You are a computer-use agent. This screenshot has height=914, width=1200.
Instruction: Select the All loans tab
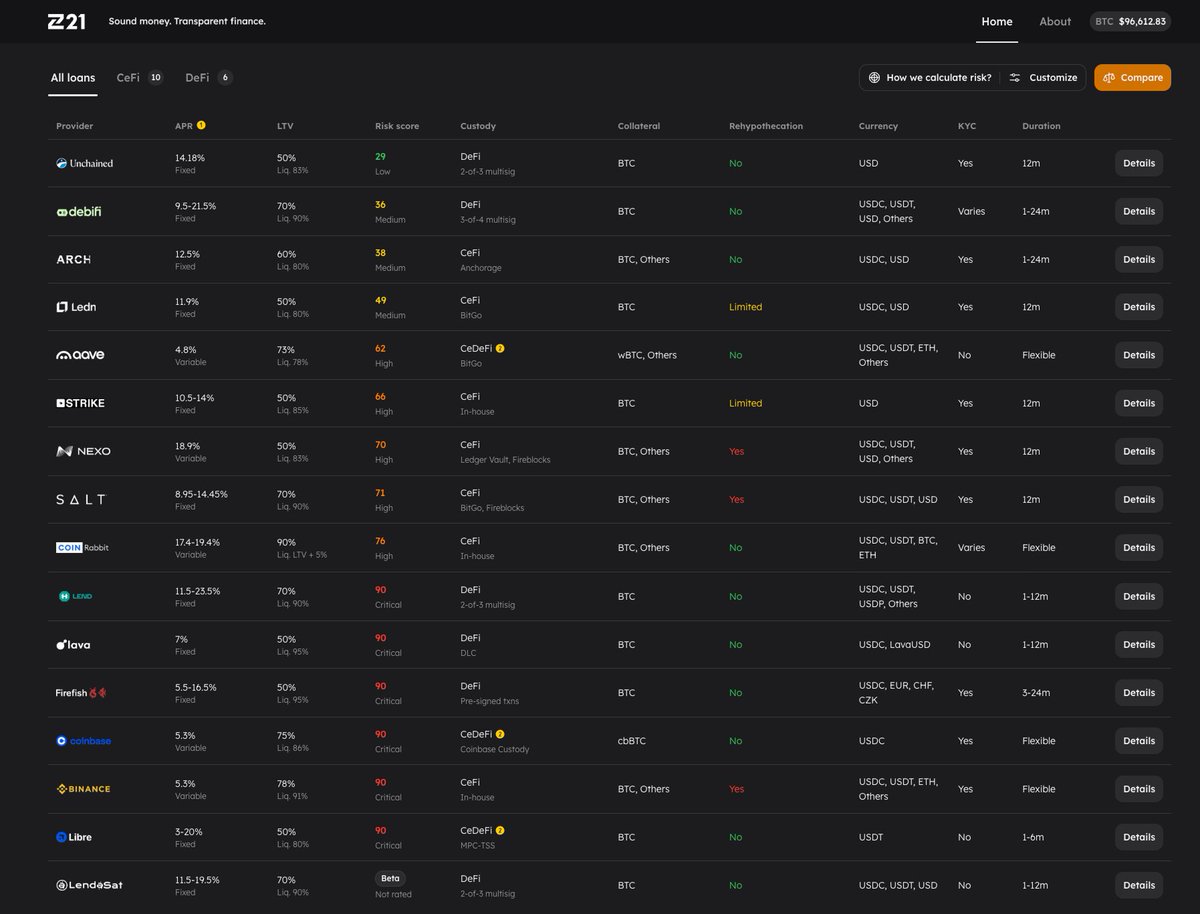[73, 77]
